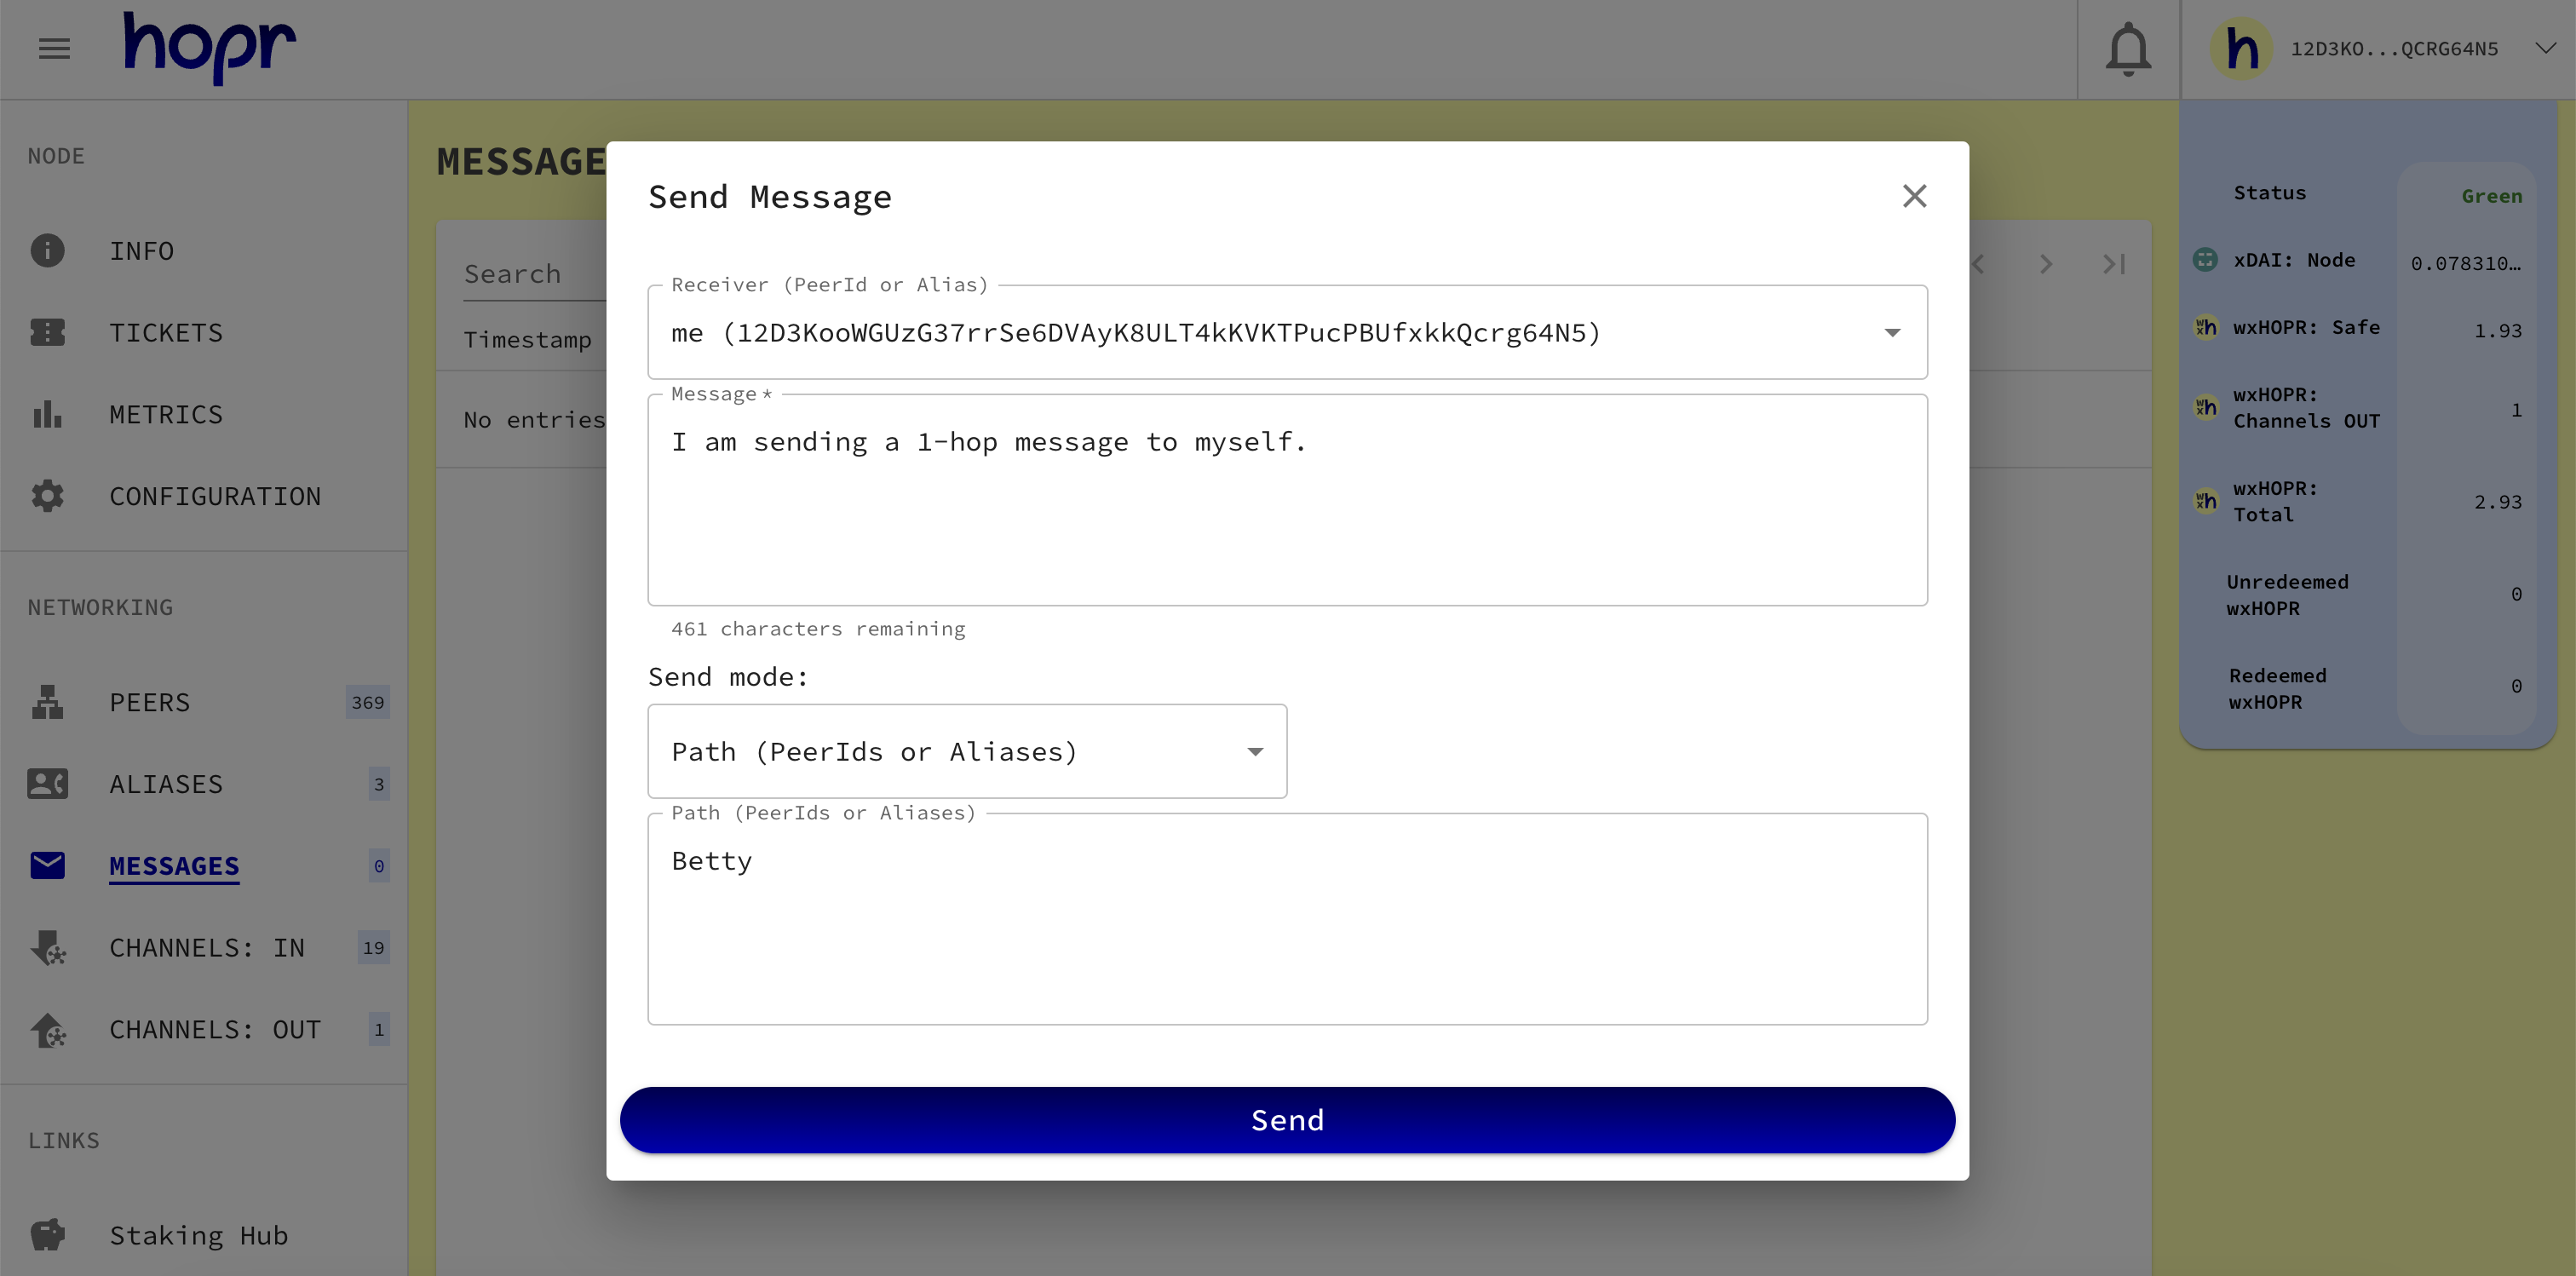Follow the Staking Hub link

pyautogui.click(x=198, y=1237)
